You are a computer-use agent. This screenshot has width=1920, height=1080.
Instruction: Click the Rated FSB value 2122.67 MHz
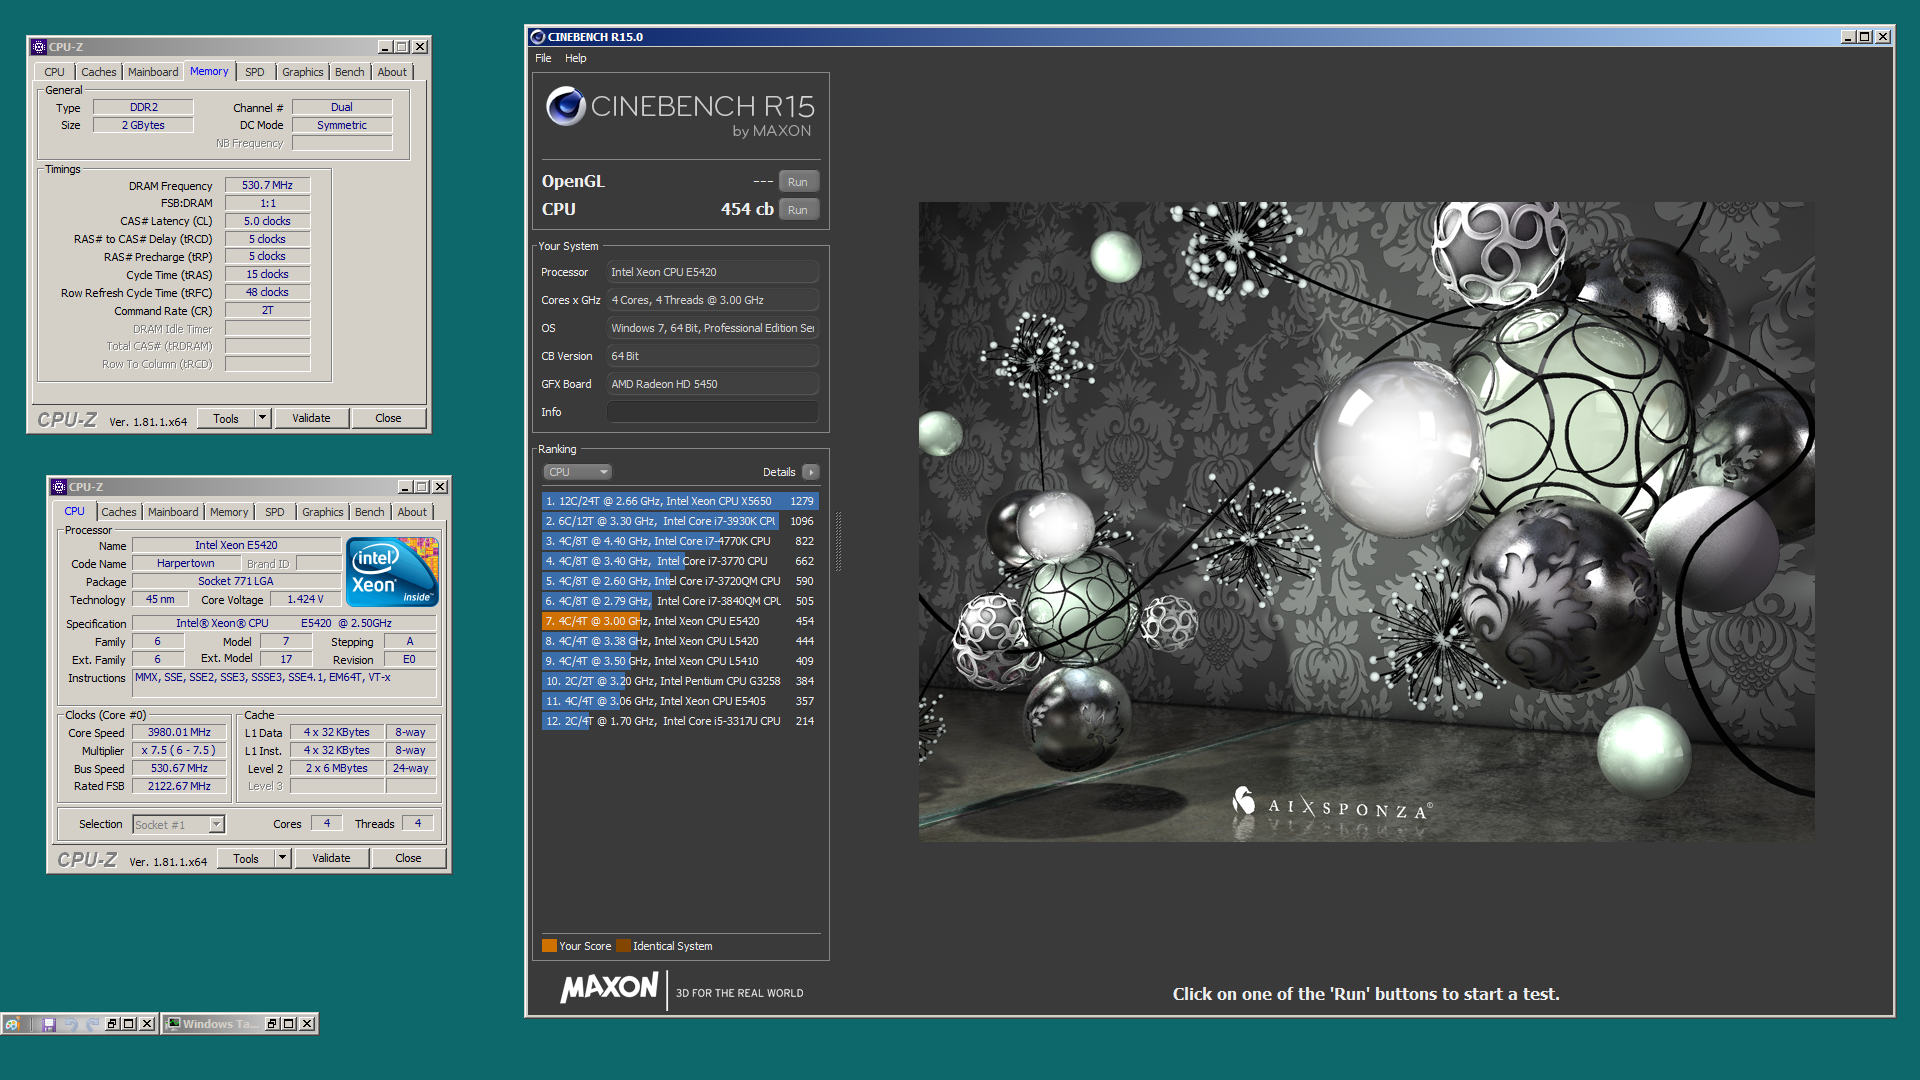click(179, 787)
